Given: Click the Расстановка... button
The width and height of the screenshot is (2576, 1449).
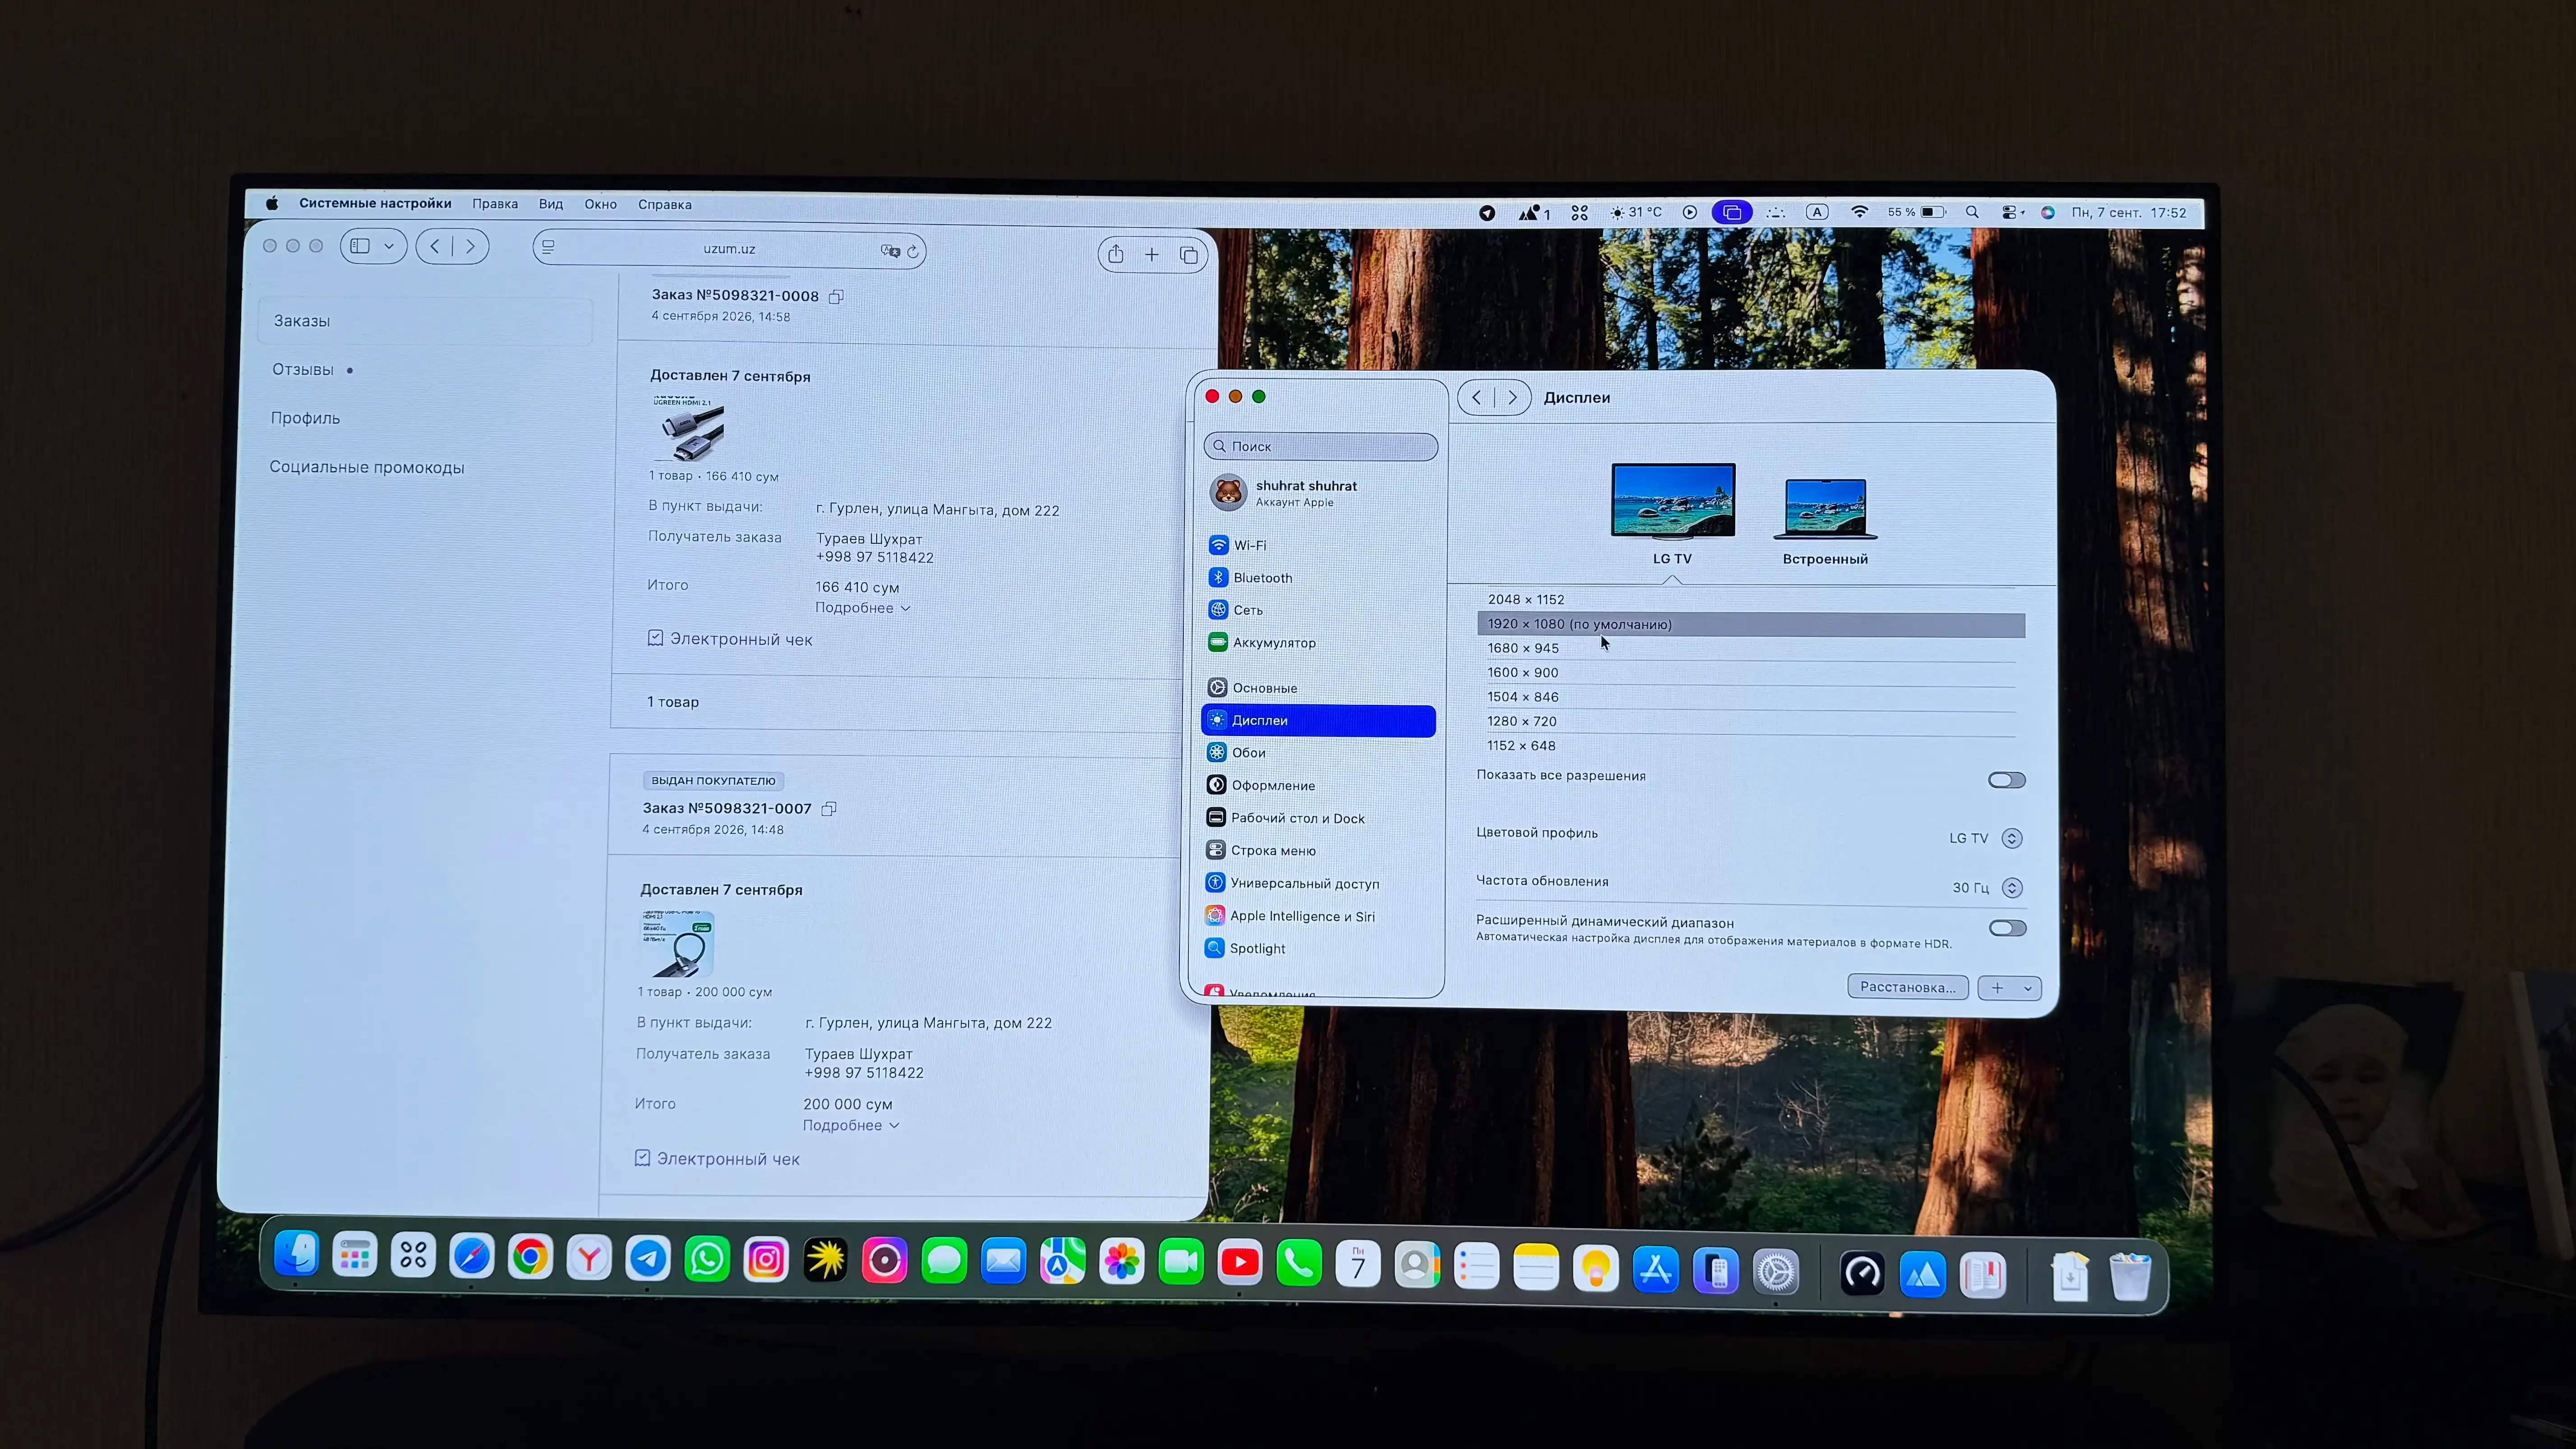Looking at the screenshot, I should coord(1907,987).
